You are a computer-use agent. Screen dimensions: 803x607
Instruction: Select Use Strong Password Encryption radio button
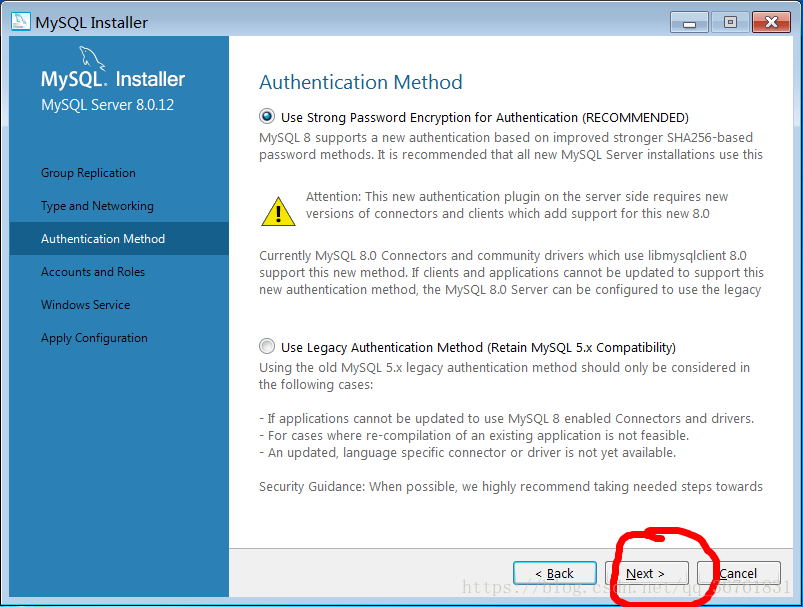(x=267, y=117)
